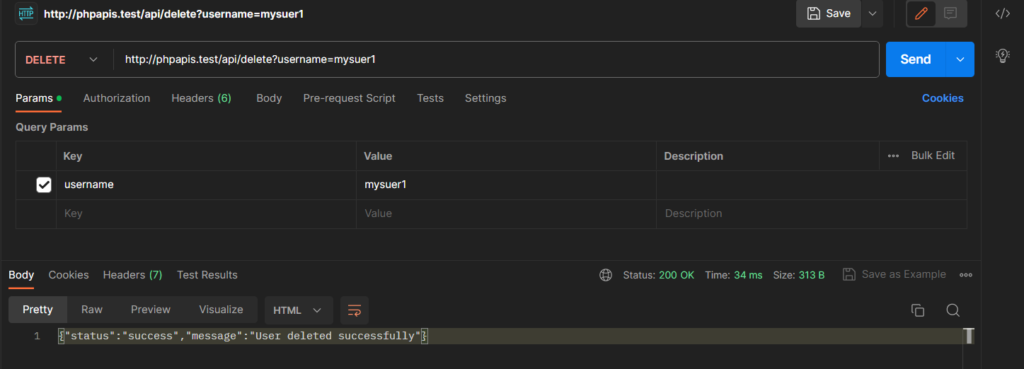The width and height of the screenshot is (1024, 369).
Task: Open the Cookies link
Action: [942, 98]
